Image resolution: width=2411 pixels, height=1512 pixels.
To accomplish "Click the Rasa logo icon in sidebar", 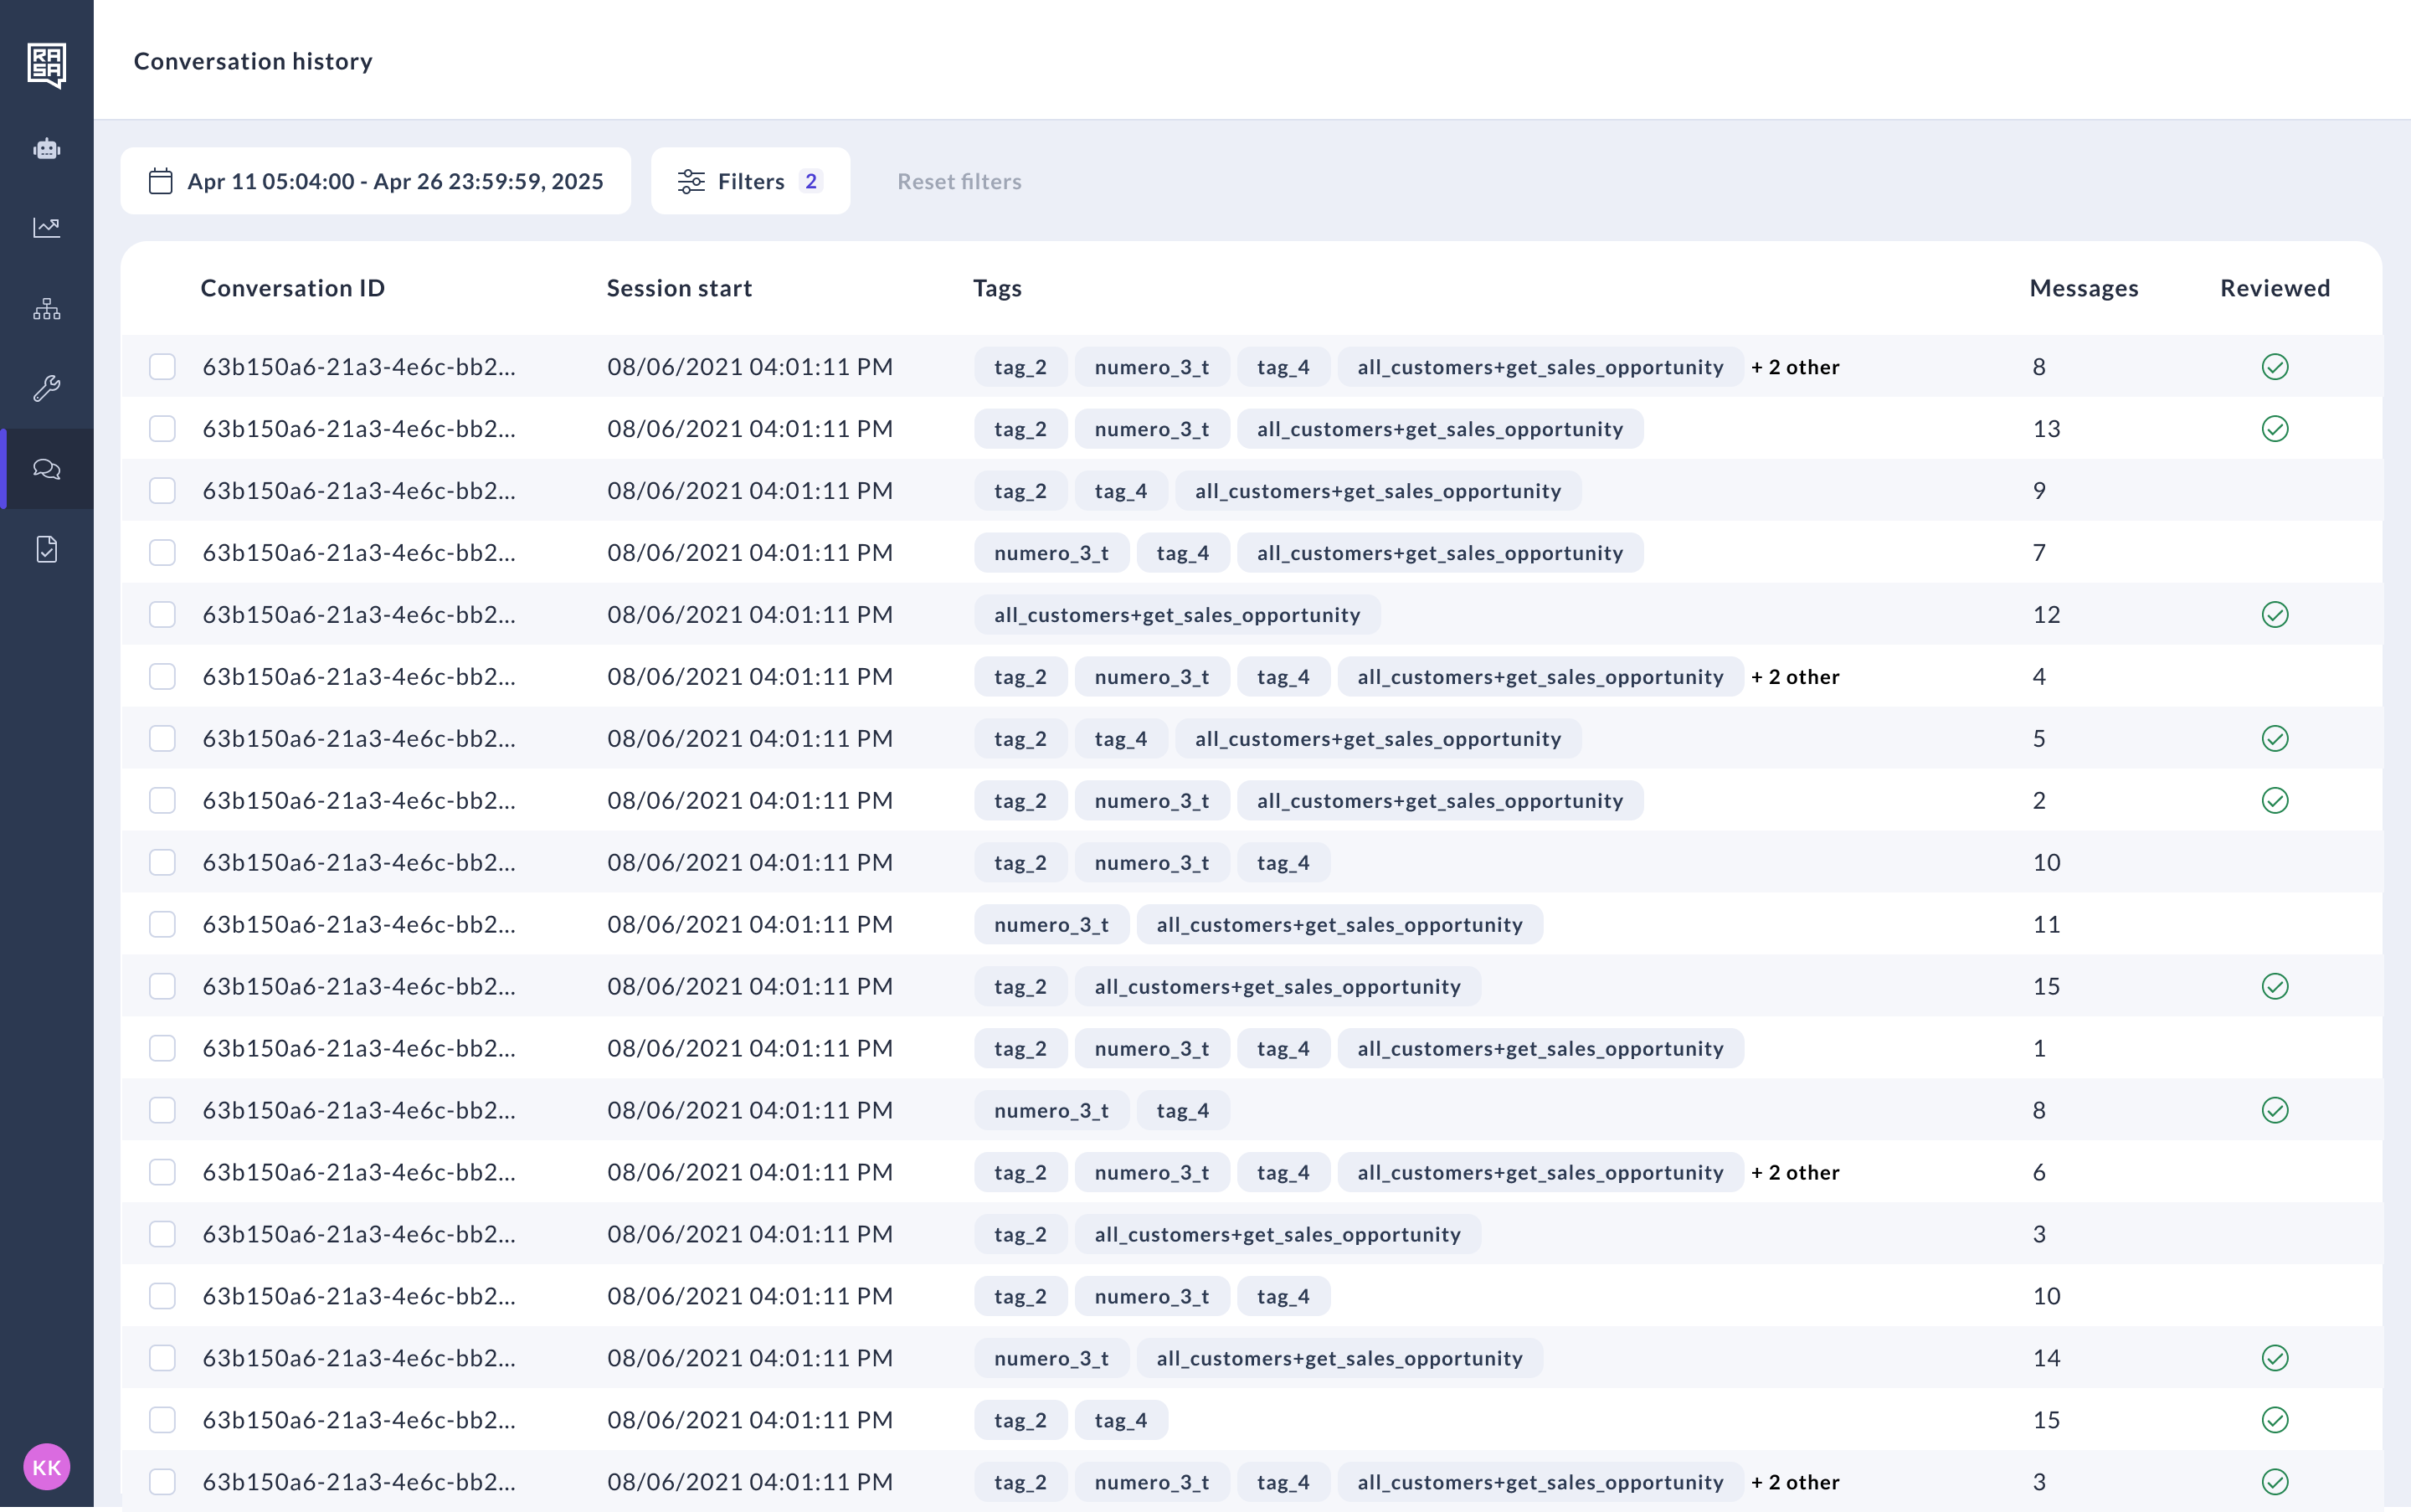I will (46, 65).
